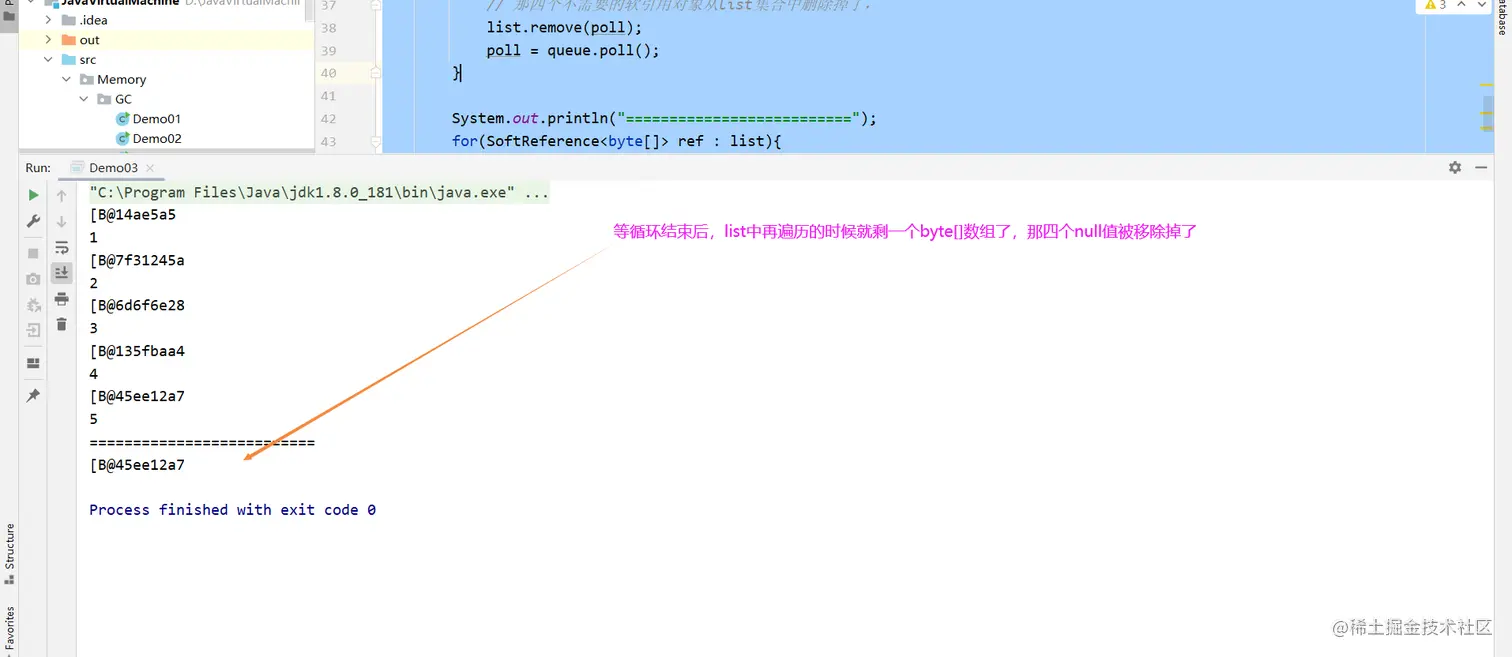Open the restore layout icon in run panel
Viewport: 1512px width, 657px height.
pyautogui.click(x=33, y=363)
